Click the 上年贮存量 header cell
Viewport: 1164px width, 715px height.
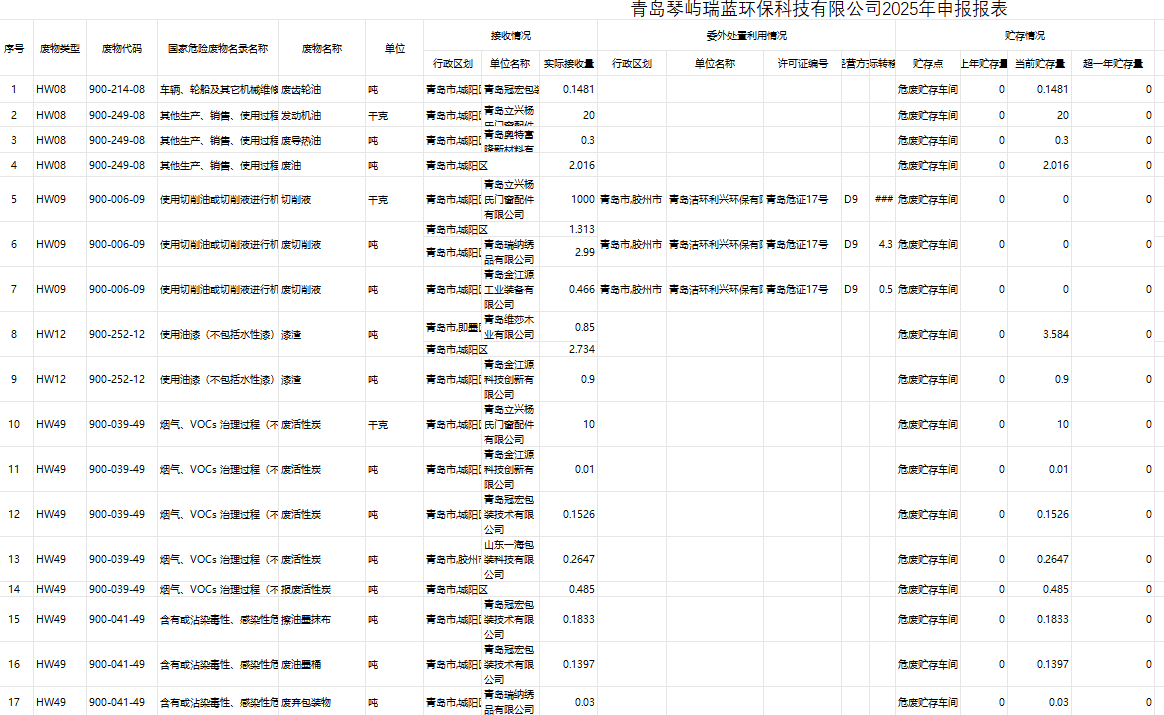click(x=984, y=64)
